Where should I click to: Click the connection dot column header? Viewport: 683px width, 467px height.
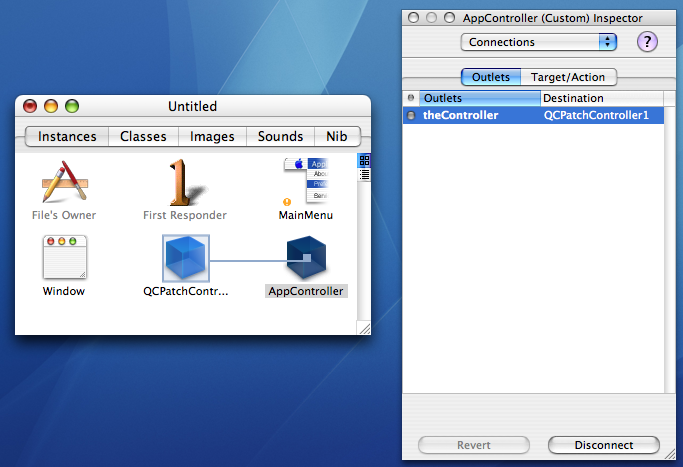pos(410,98)
